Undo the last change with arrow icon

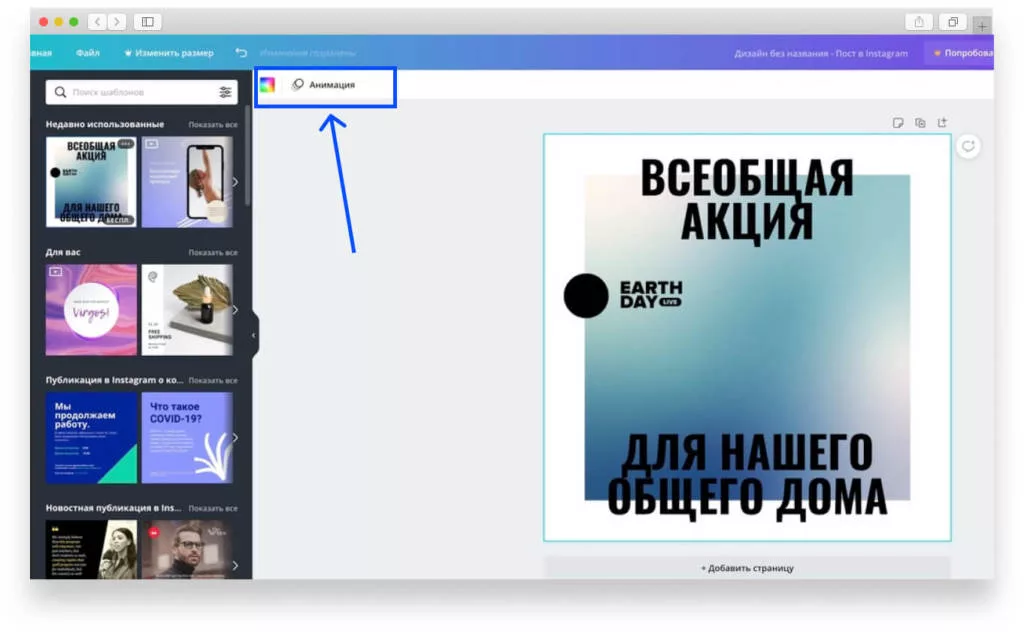(x=241, y=53)
